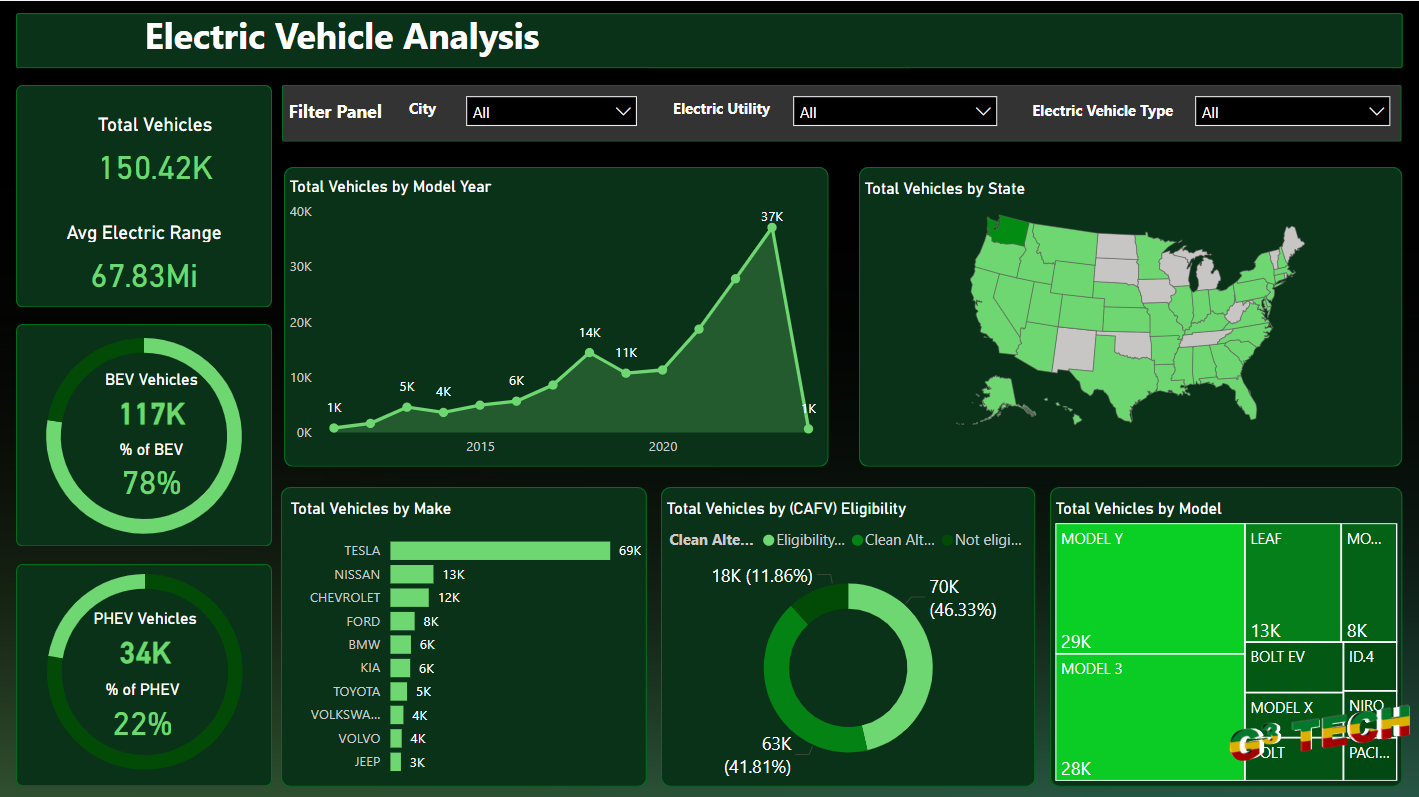Select the MODEL 3 treemap tile
Viewport: 1419px width, 797px height.
coord(1150,718)
